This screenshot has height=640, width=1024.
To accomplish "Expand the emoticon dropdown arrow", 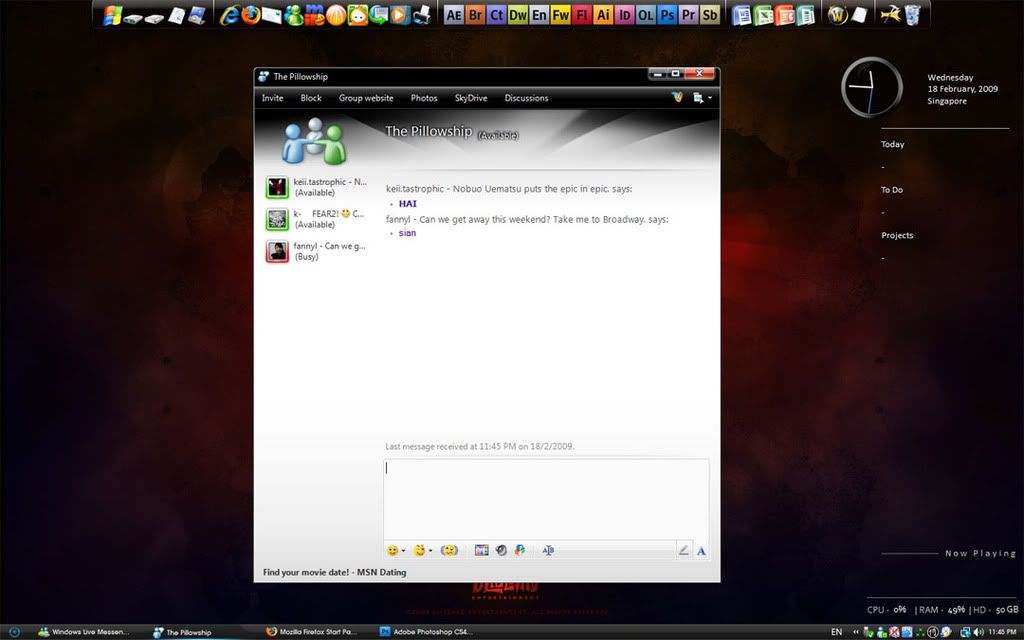I will [404, 551].
